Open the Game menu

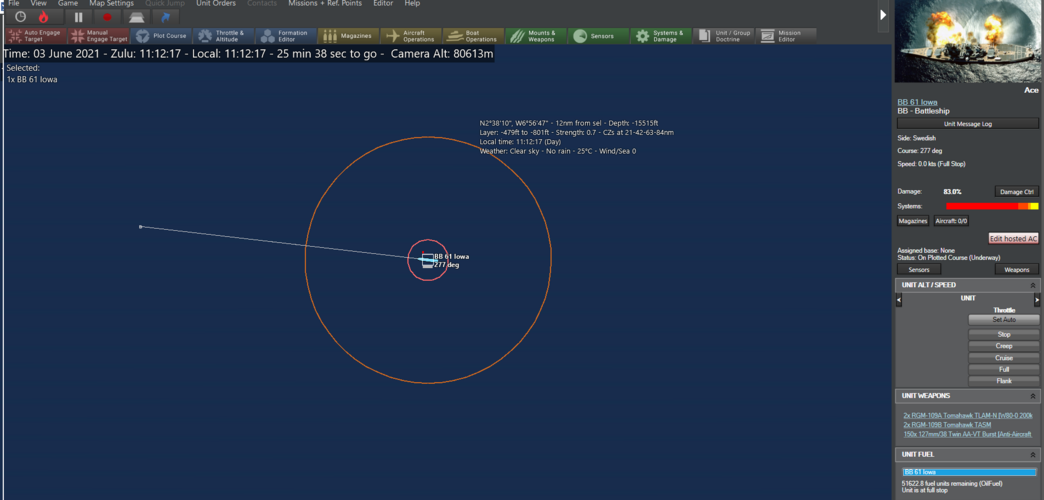pyautogui.click(x=67, y=3)
